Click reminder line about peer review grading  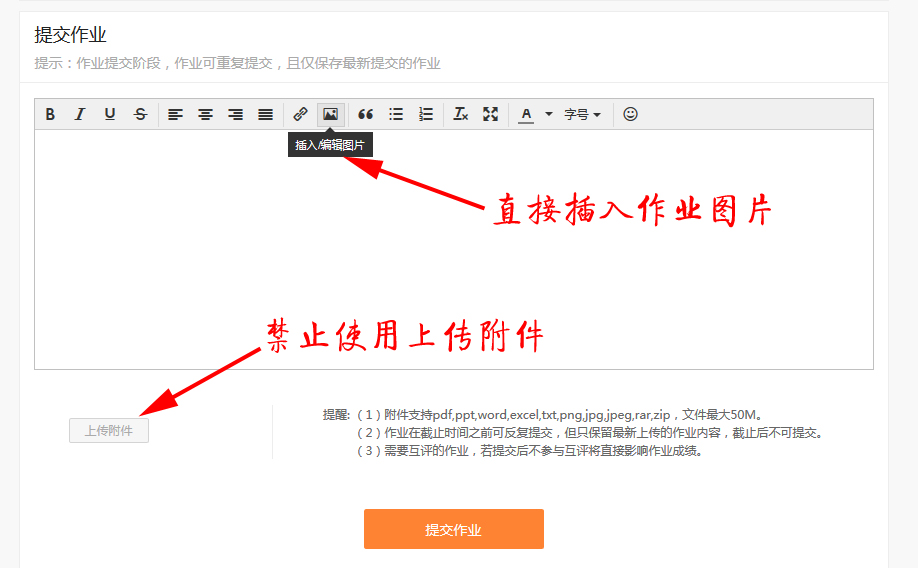coord(529,451)
